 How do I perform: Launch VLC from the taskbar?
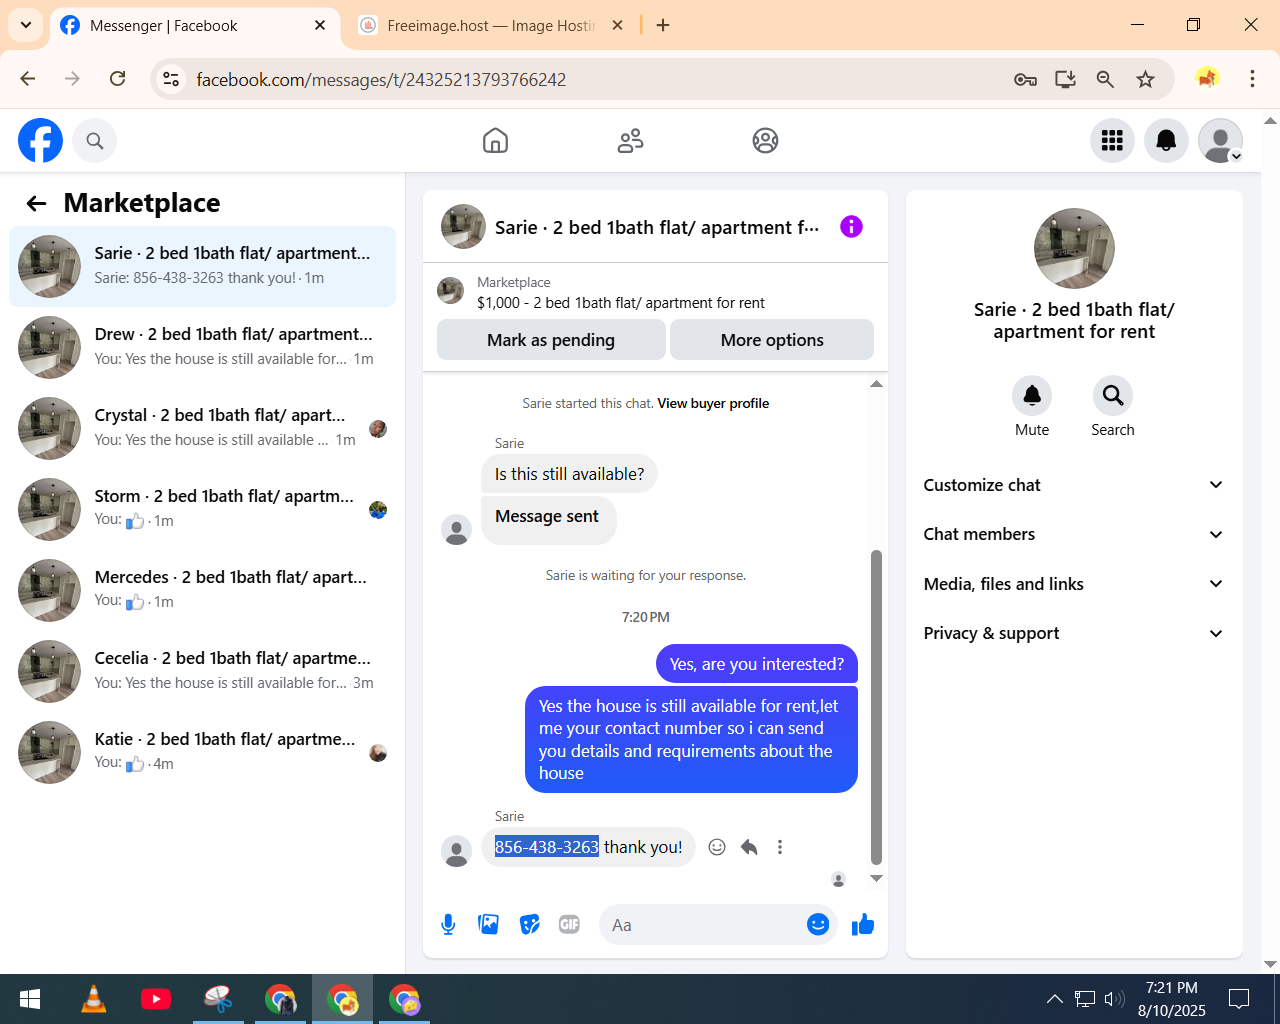[94, 999]
